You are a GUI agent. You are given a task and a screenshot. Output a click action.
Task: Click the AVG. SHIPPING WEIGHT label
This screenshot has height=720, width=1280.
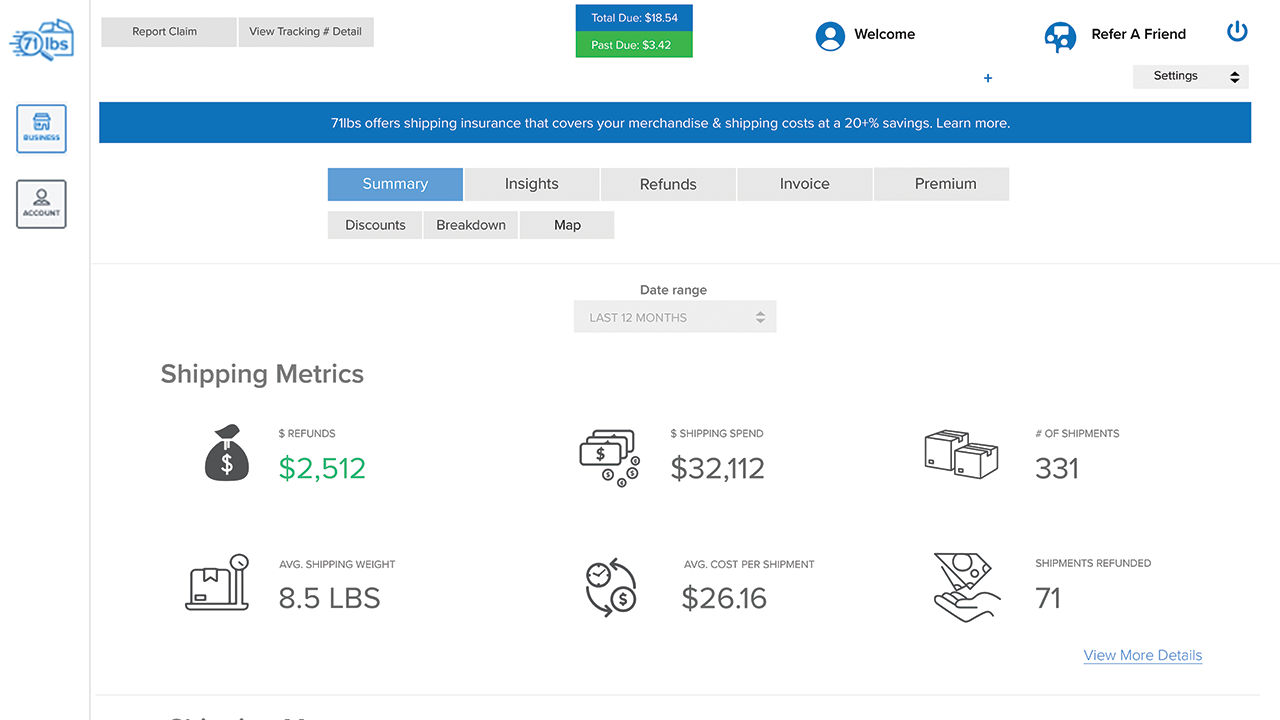pyautogui.click(x=337, y=564)
